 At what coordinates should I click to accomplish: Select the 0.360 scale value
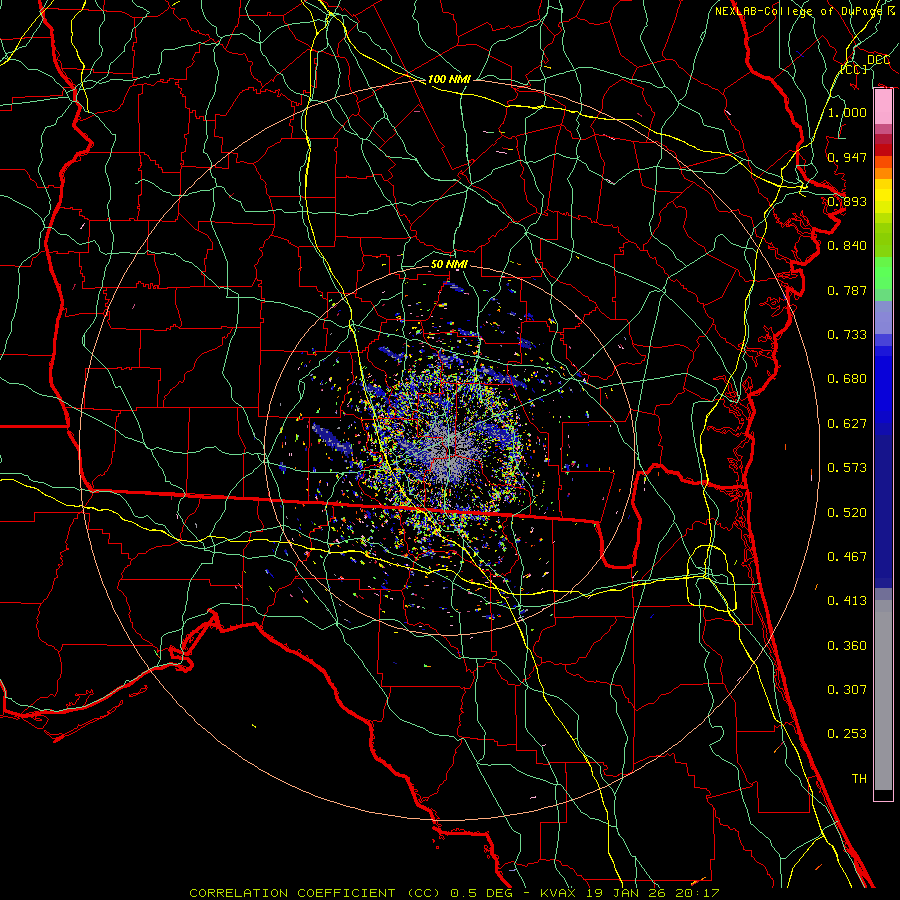coord(847,646)
